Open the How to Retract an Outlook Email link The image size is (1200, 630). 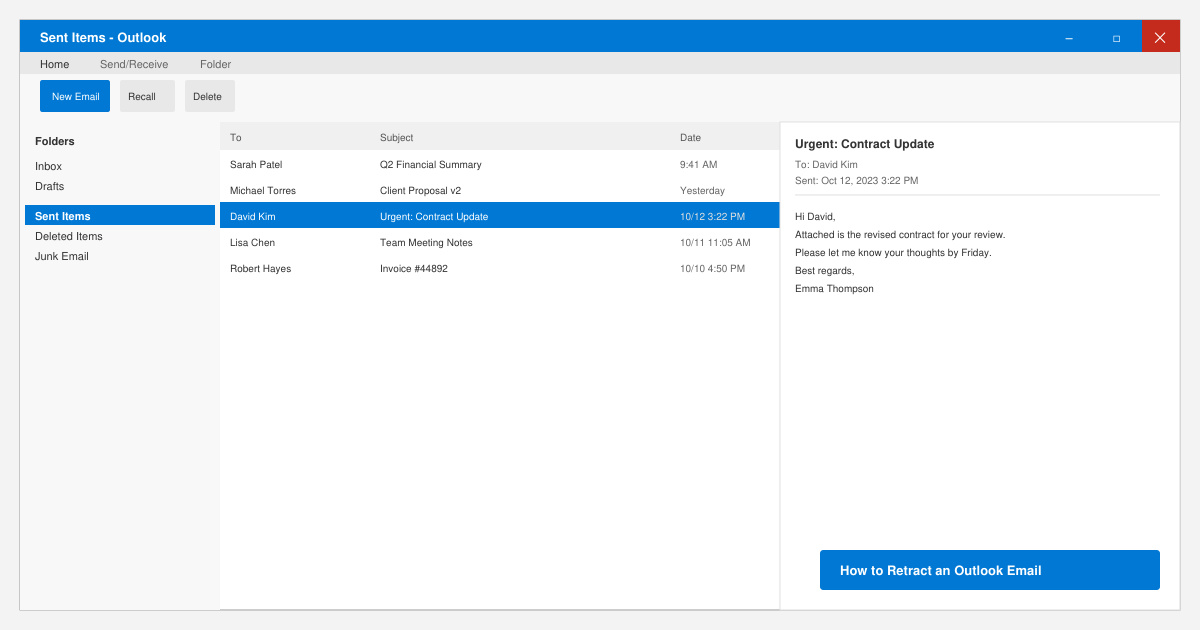click(x=990, y=570)
